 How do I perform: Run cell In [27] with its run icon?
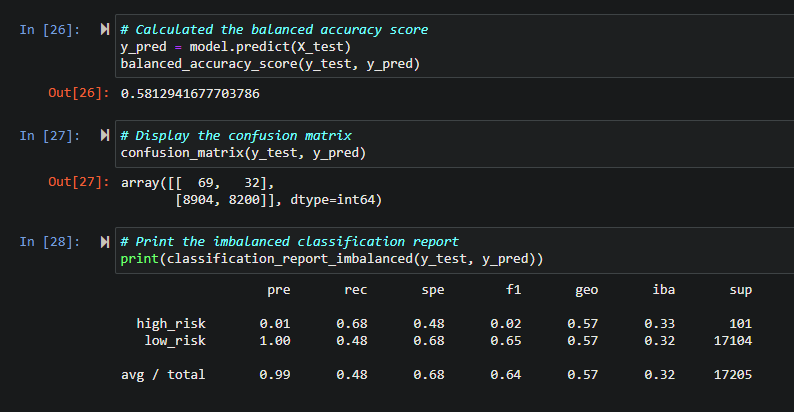click(105, 135)
